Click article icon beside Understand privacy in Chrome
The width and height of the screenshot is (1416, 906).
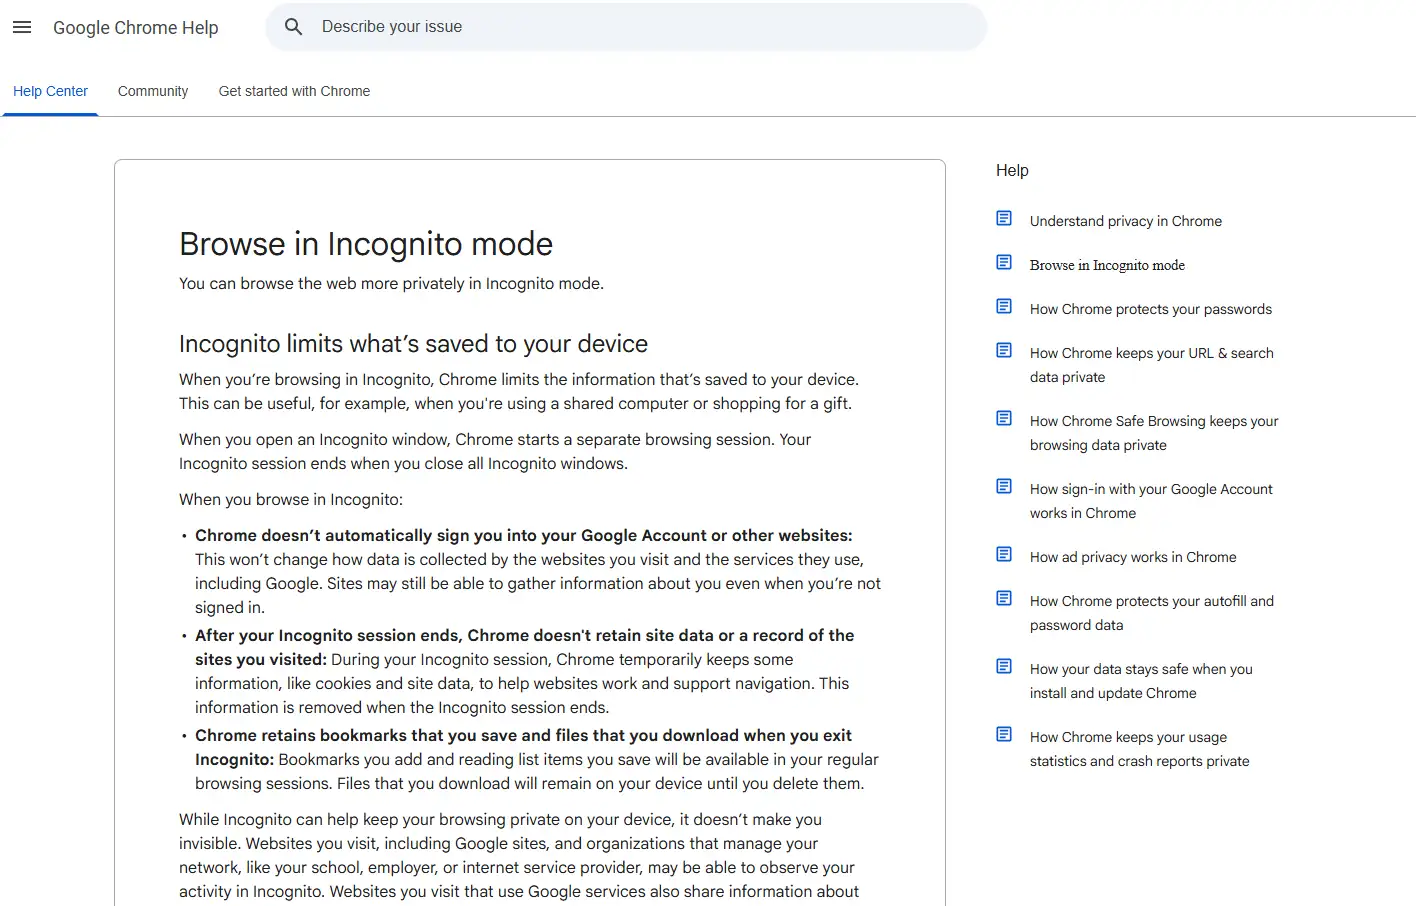click(x=1004, y=218)
